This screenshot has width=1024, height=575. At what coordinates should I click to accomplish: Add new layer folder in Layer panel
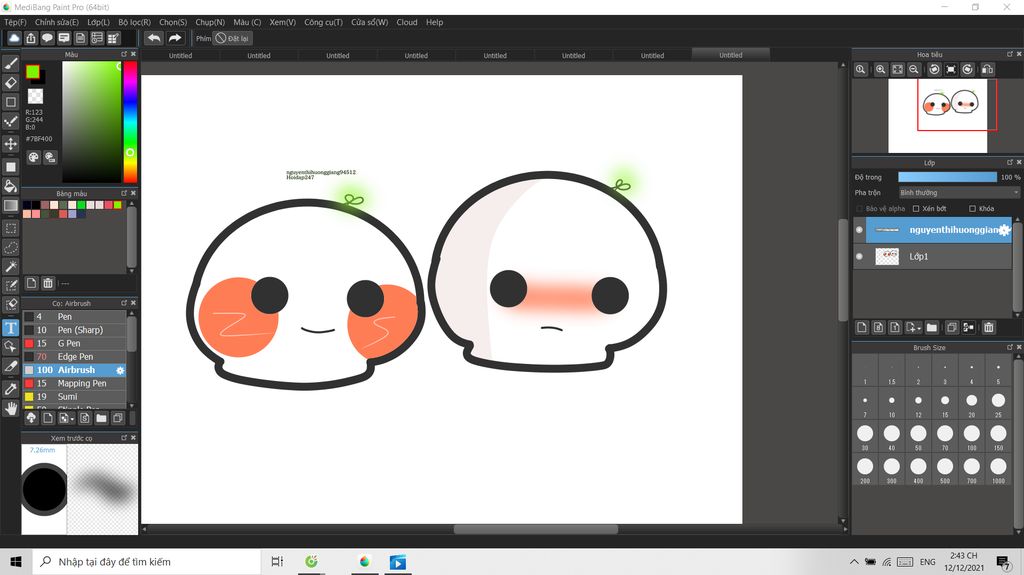(x=932, y=327)
